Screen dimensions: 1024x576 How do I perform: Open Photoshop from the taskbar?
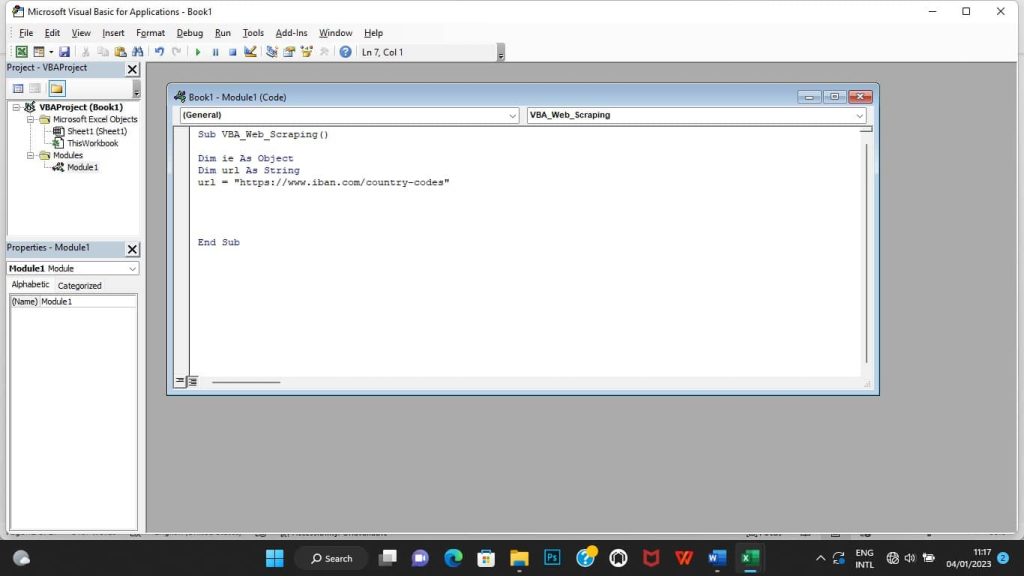(552, 558)
